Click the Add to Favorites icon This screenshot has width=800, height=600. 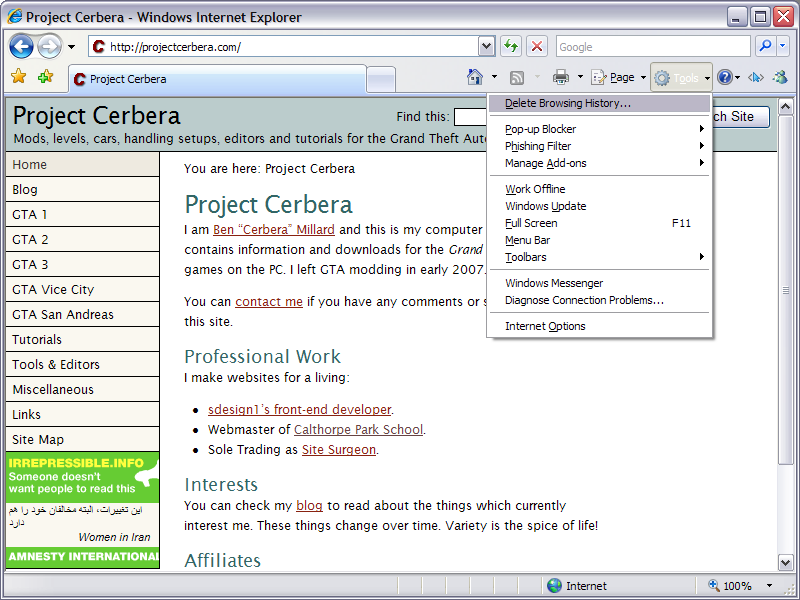pyautogui.click(x=45, y=77)
